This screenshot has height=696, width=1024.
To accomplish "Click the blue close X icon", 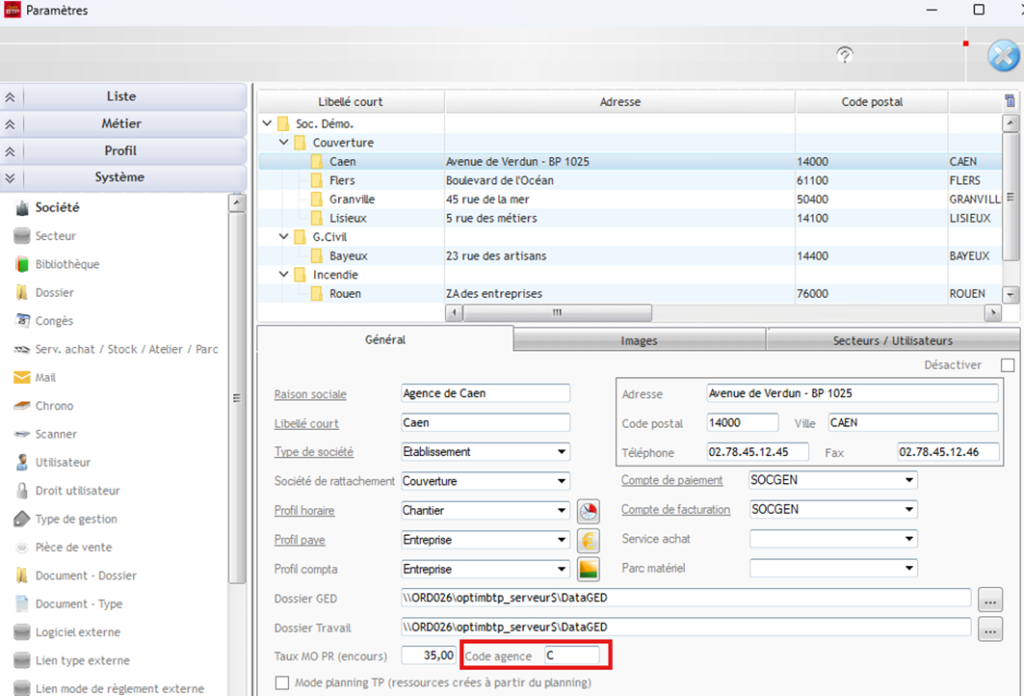I will point(1003,56).
